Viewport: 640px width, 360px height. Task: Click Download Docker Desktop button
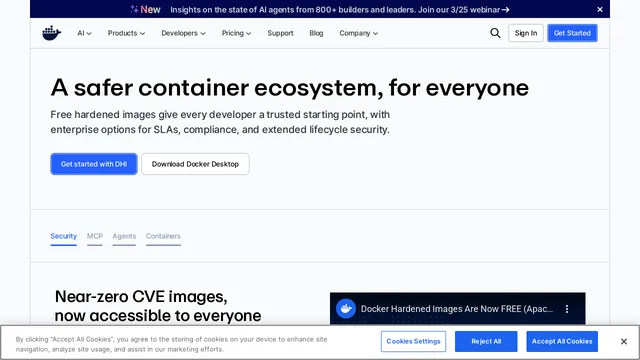coord(196,164)
